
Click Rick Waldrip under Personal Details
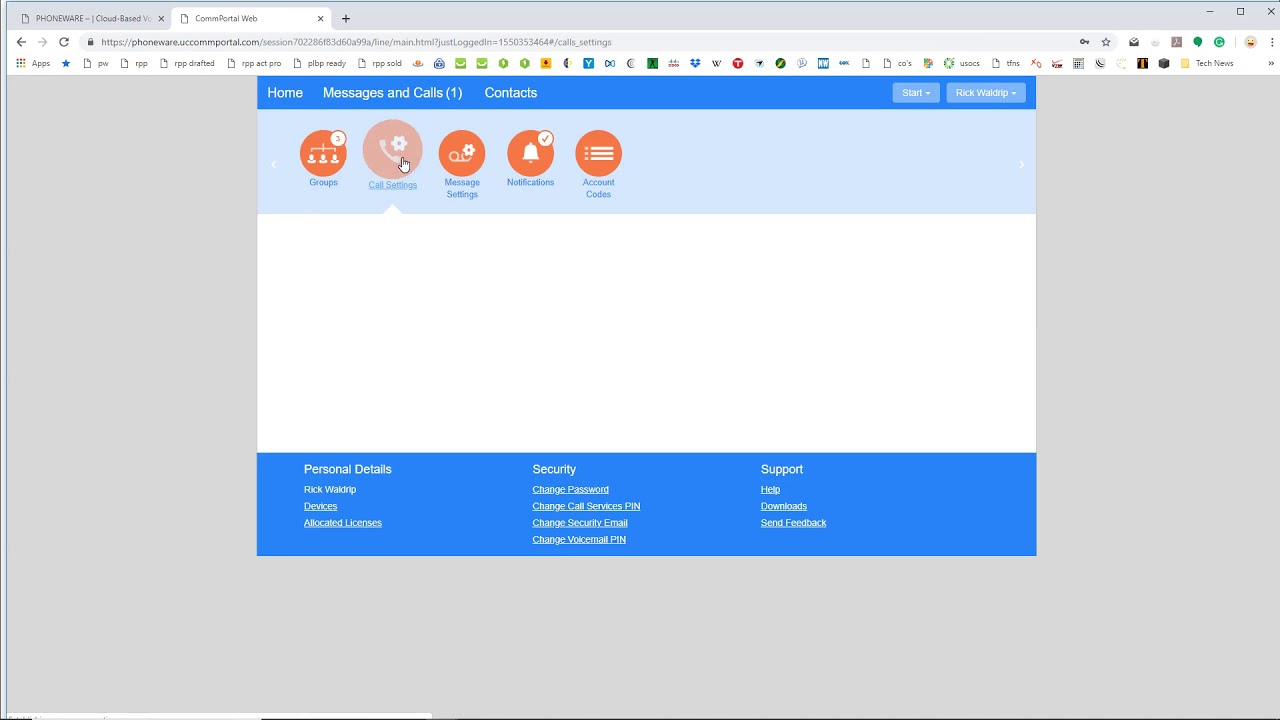pyautogui.click(x=330, y=490)
